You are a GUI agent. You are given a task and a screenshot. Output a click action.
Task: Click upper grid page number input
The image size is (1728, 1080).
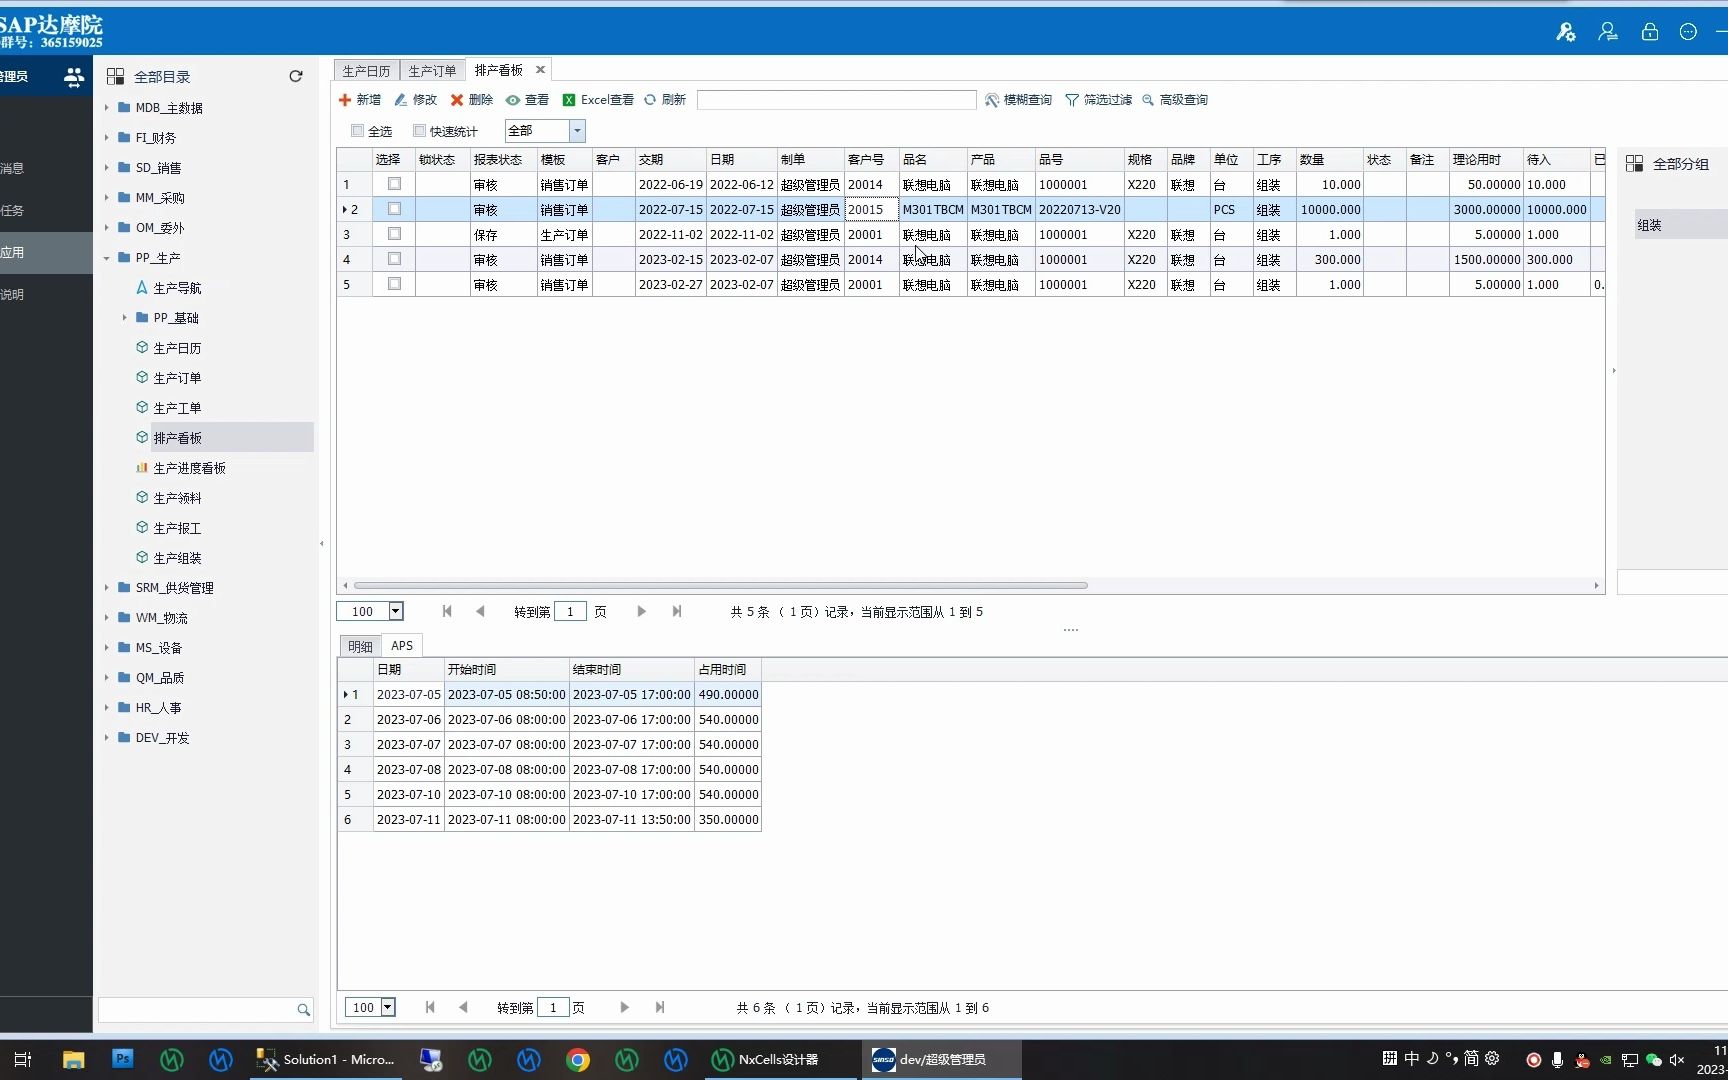pyautogui.click(x=570, y=612)
